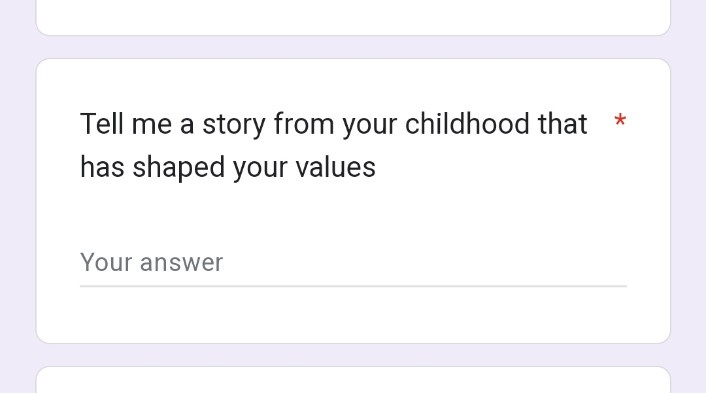Click the 'has shaped your values' line
This screenshot has height=393, width=706.
pyautogui.click(x=228, y=167)
